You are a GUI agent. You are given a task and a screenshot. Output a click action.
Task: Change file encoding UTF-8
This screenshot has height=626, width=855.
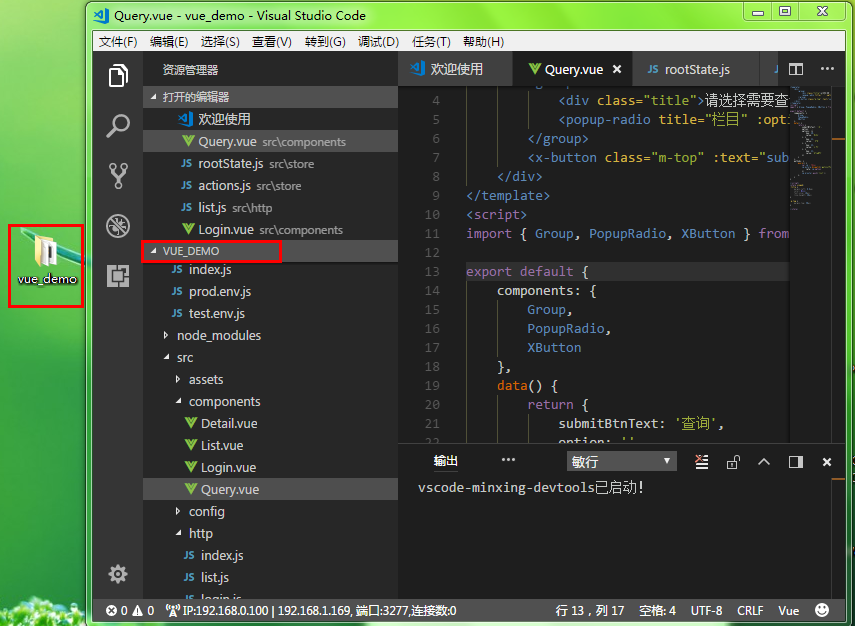(706, 611)
